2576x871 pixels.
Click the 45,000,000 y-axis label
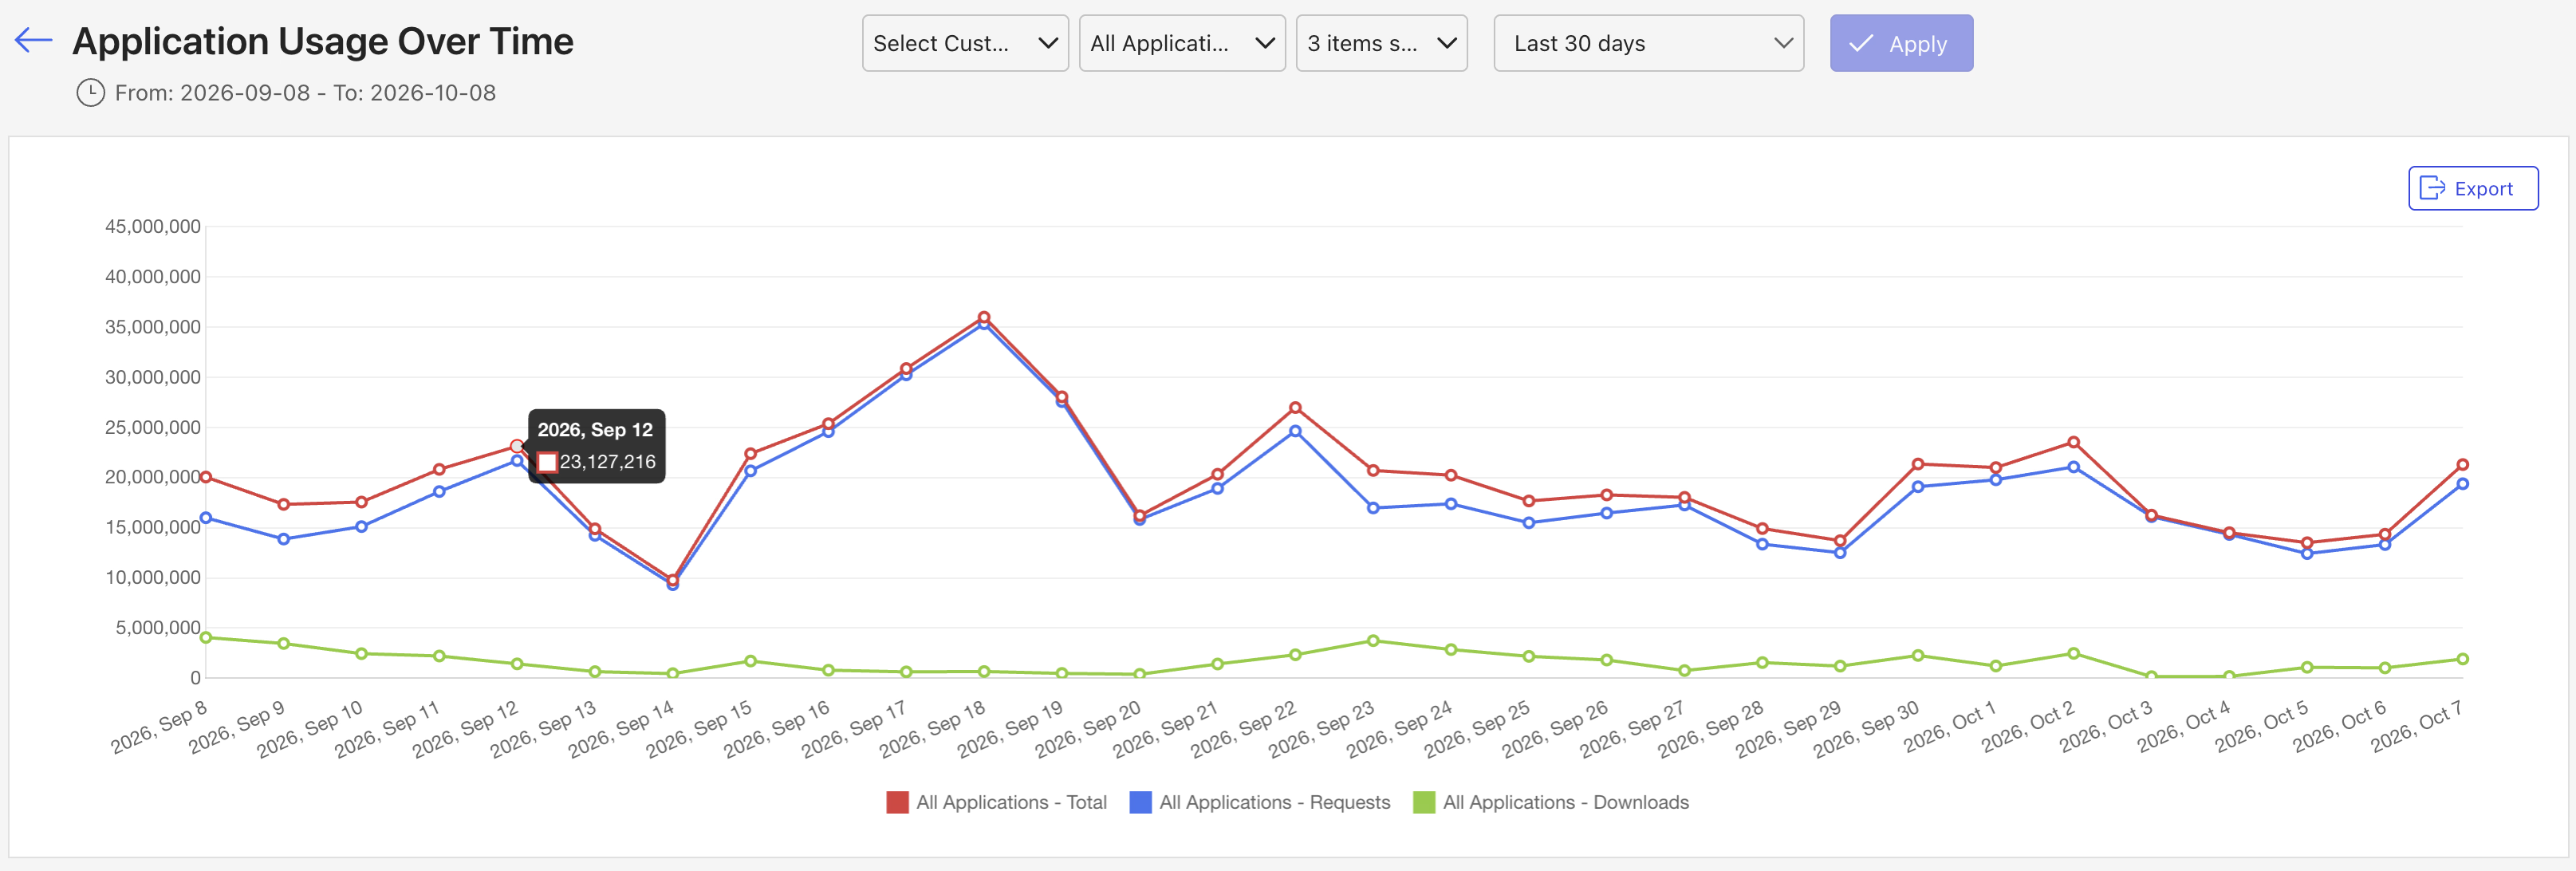(153, 226)
